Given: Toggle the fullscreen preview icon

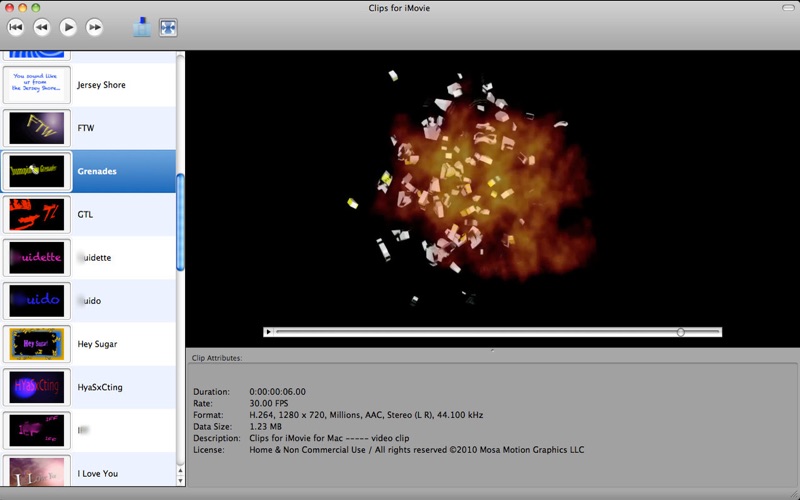Looking at the screenshot, I should 168,27.
